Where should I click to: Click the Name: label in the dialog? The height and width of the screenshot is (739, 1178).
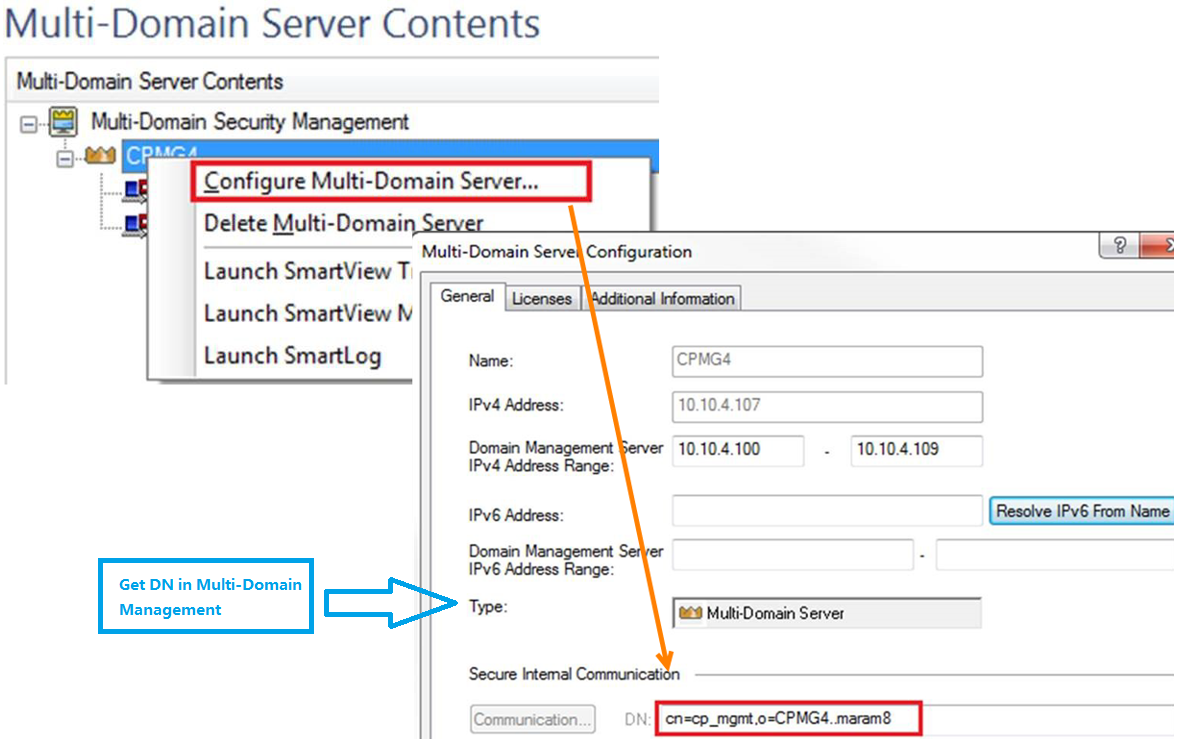coord(491,360)
